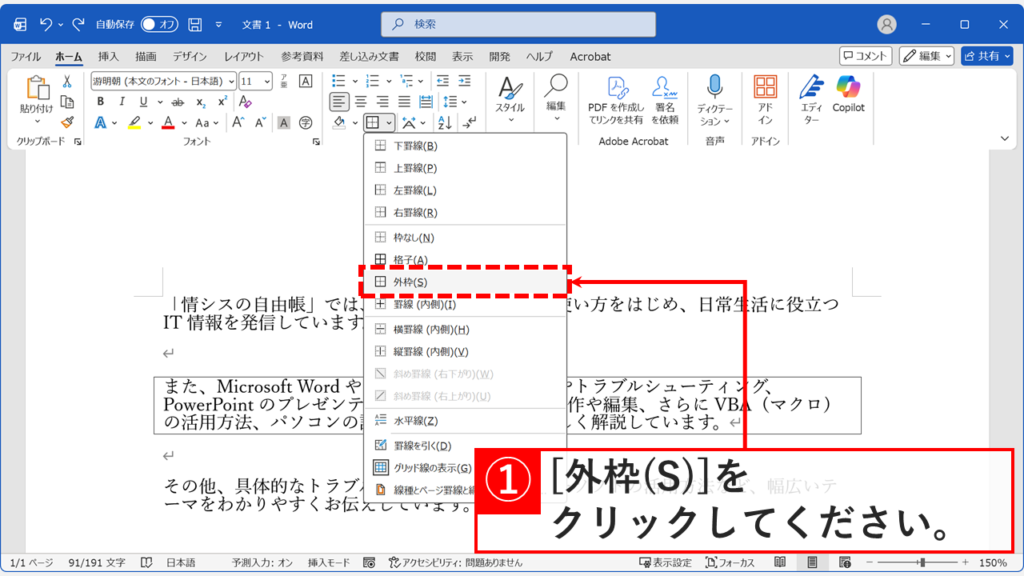The image size is (1024, 576).
Task: Click the red font color swatch
Action: click(168, 123)
